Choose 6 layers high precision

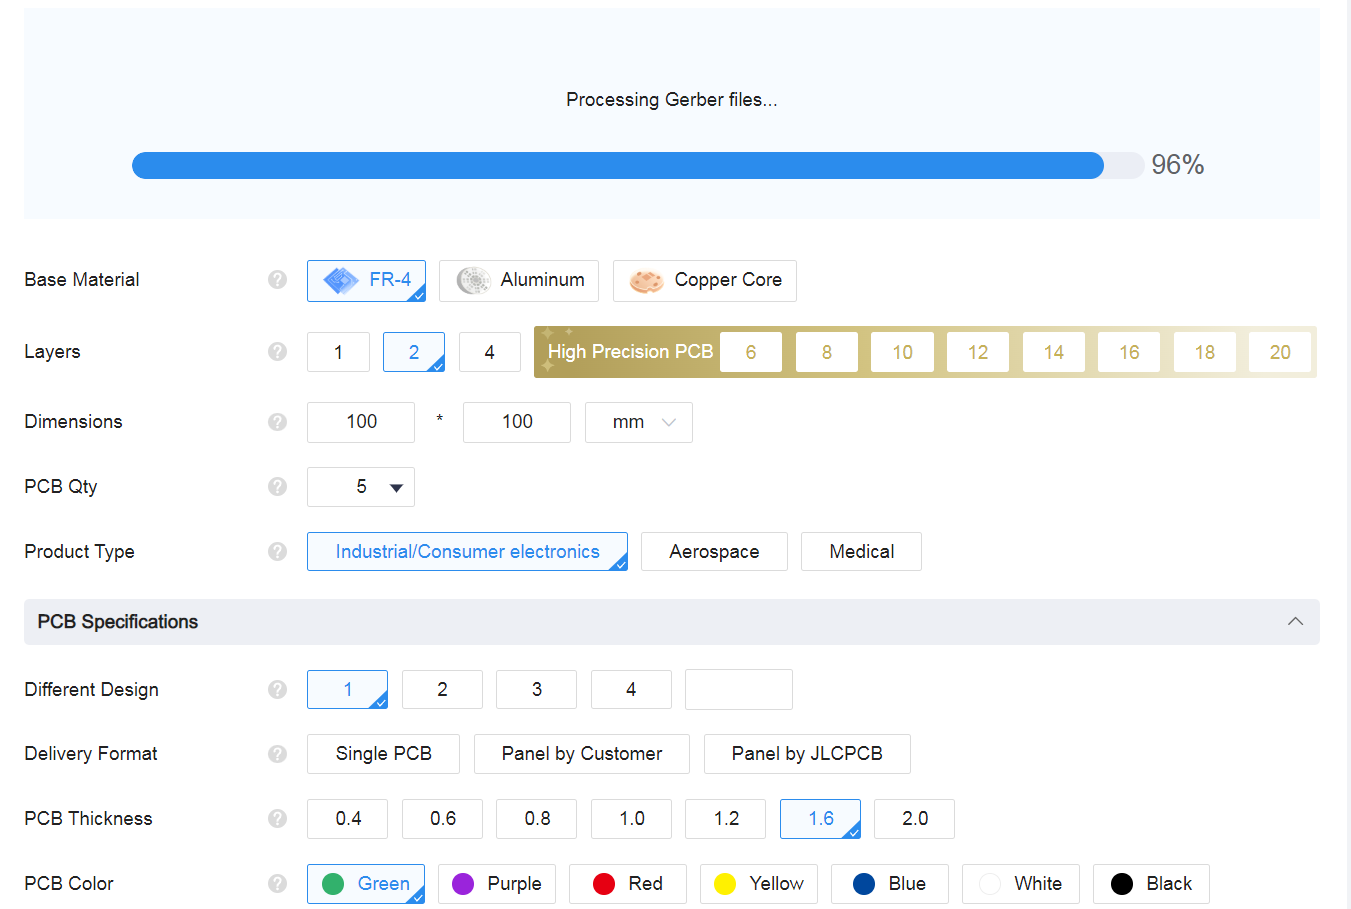click(751, 352)
